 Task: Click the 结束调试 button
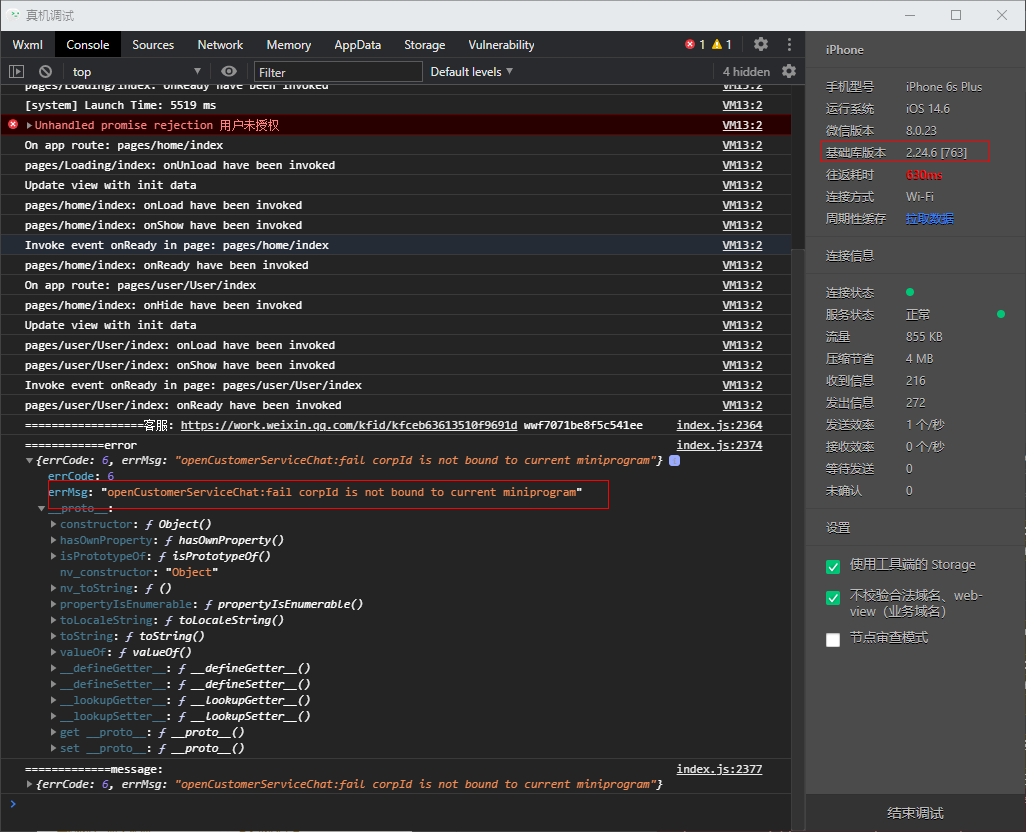coord(915,813)
